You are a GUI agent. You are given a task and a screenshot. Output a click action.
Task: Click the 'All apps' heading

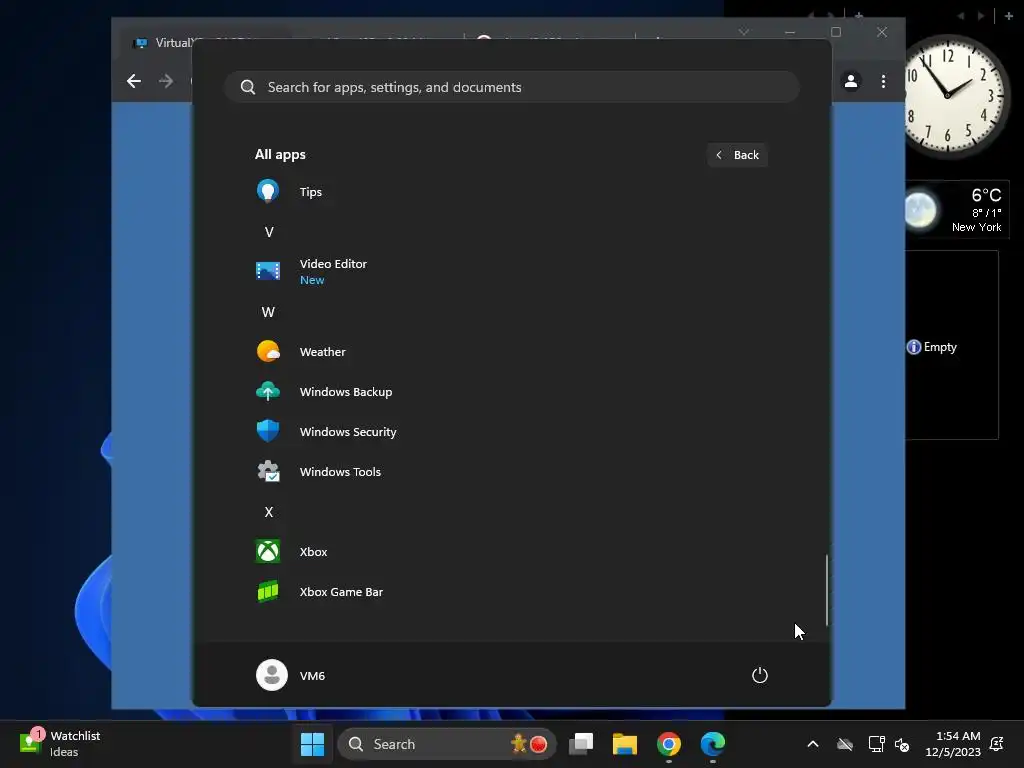280,154
